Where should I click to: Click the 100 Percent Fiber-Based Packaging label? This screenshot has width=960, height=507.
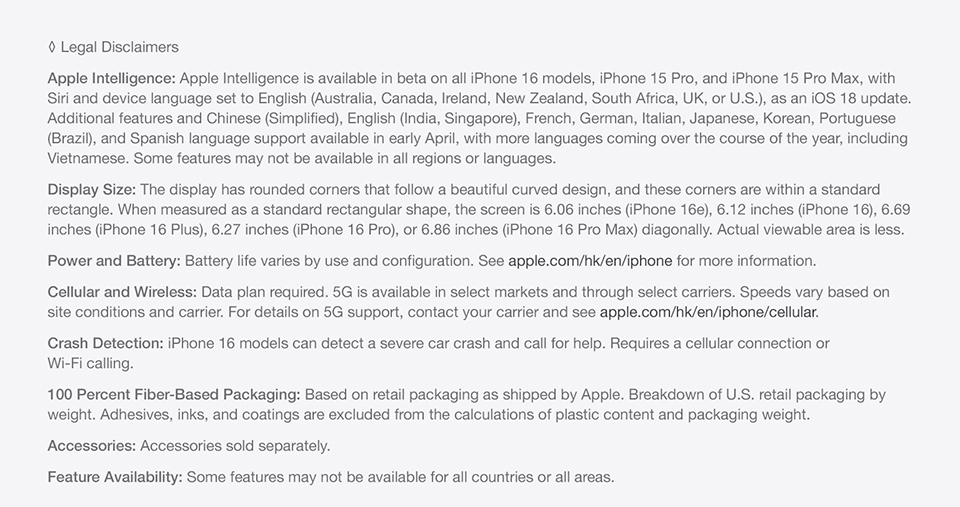tap(174, 395)
